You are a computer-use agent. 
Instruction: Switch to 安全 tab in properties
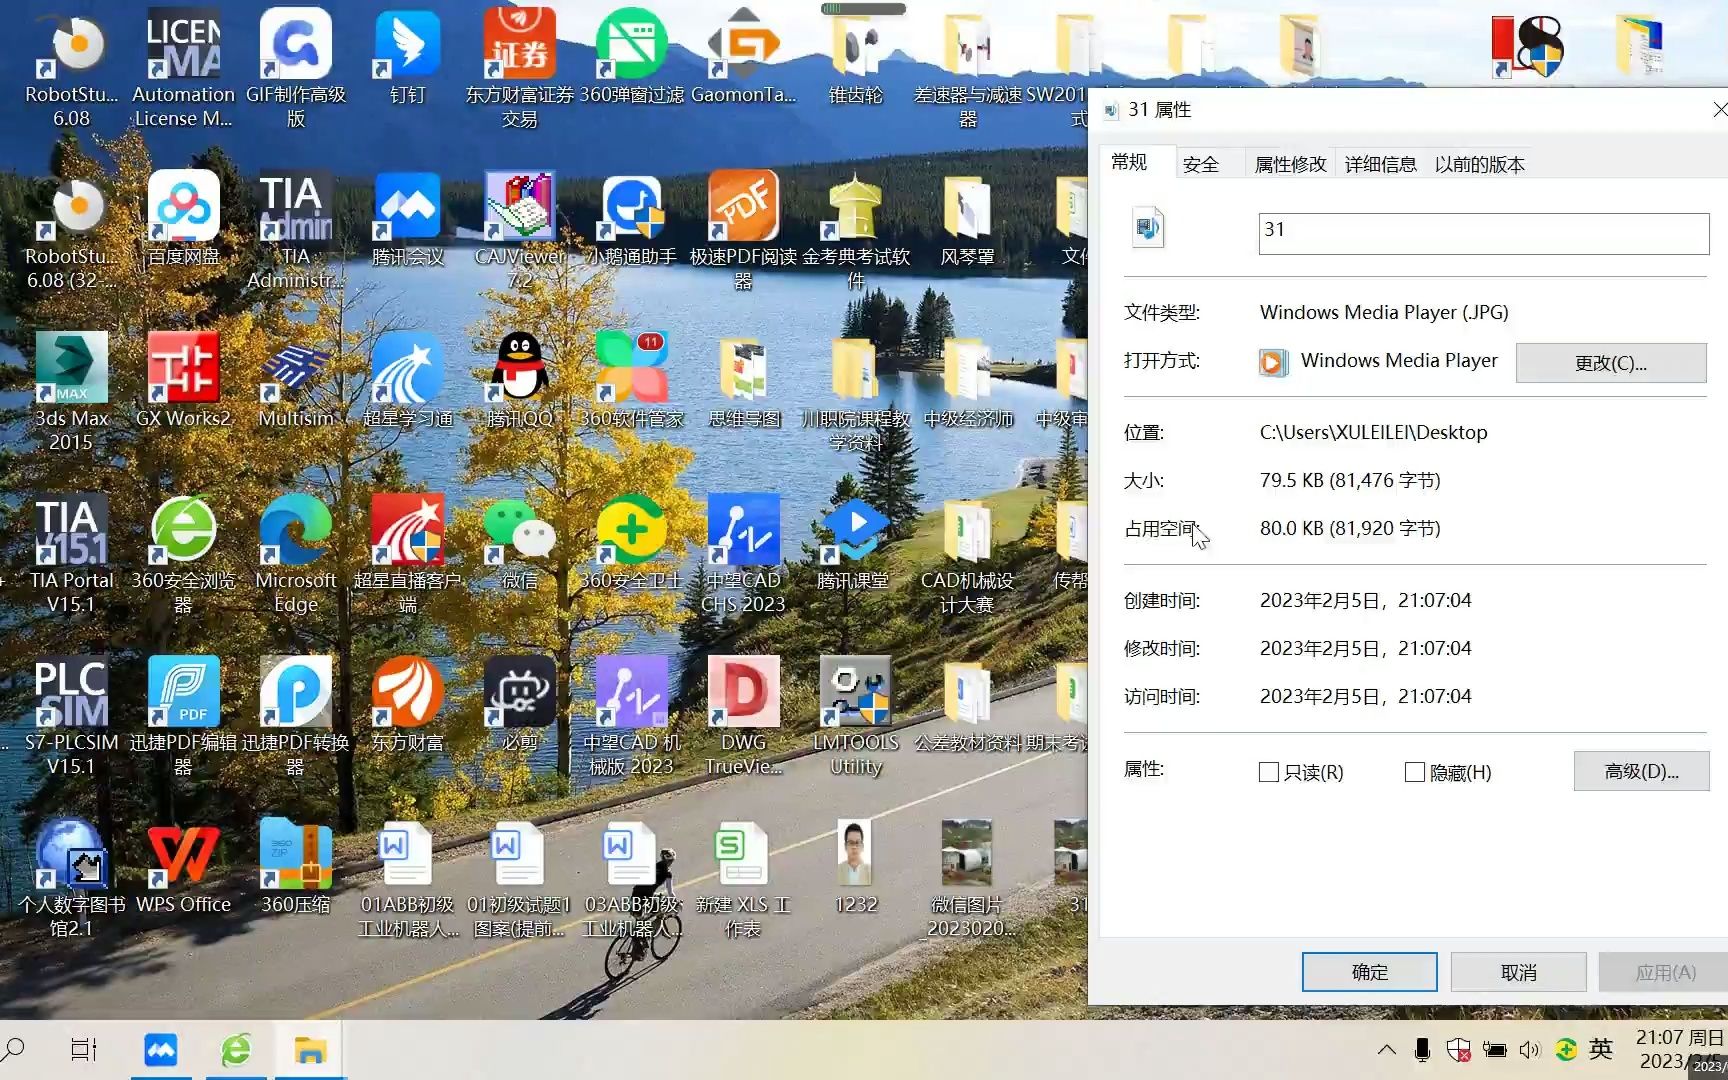pyautogui.click(x=1200, y=164)
